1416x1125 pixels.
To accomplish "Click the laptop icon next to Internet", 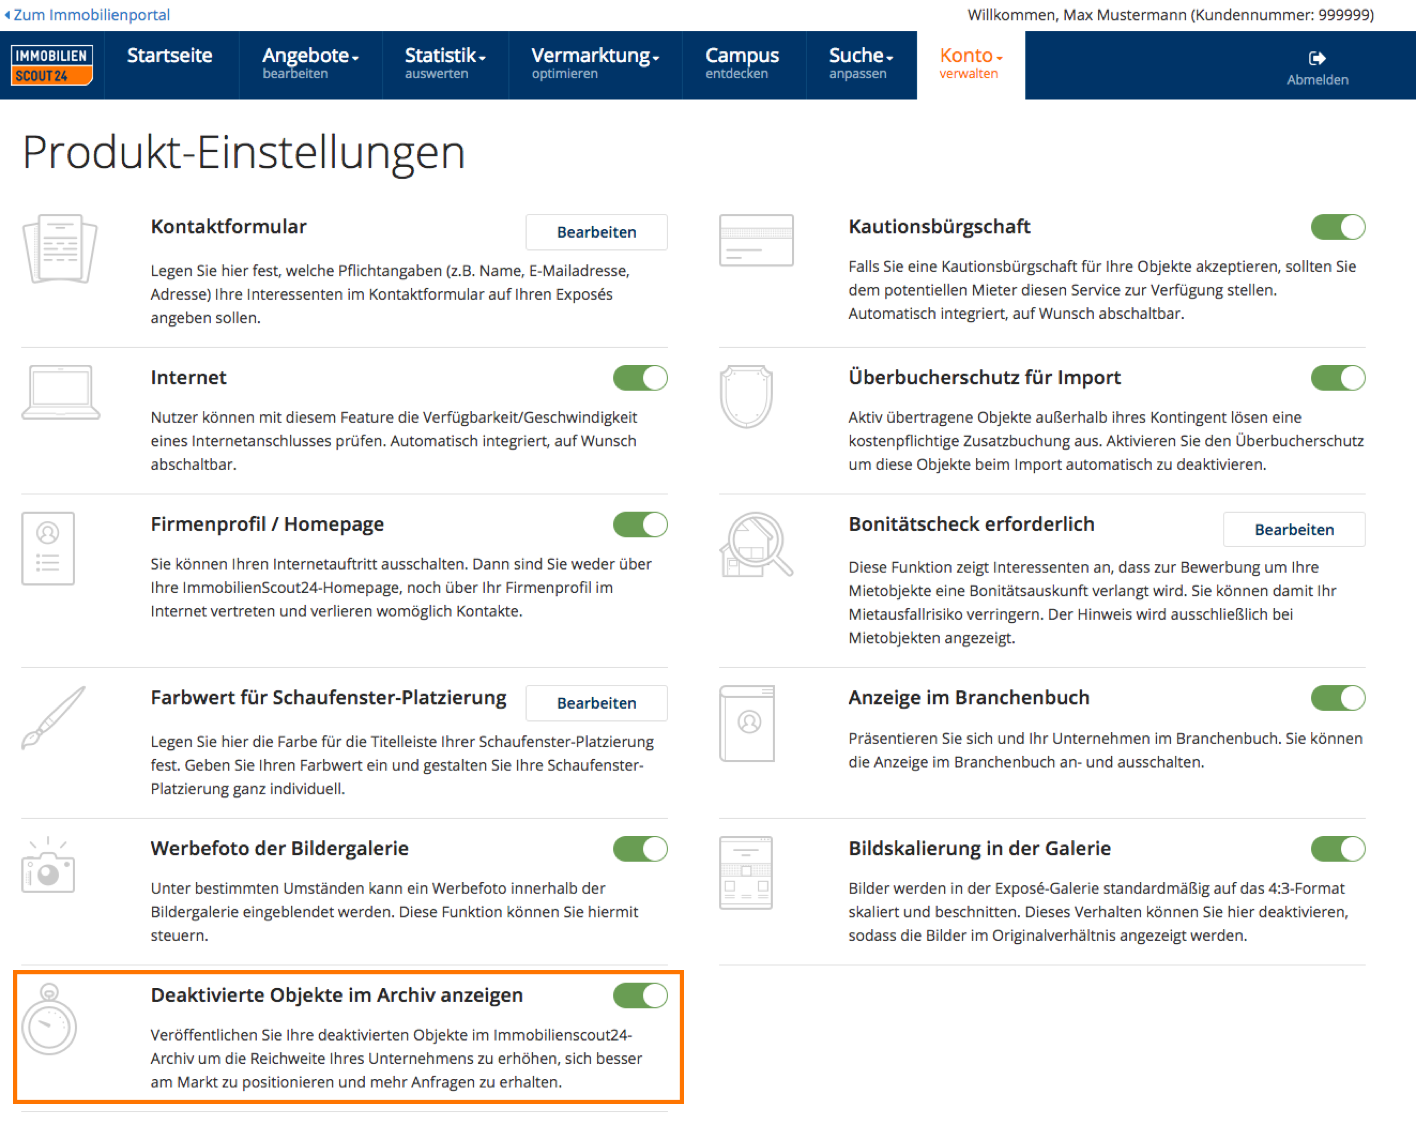I will click(61, 392).
